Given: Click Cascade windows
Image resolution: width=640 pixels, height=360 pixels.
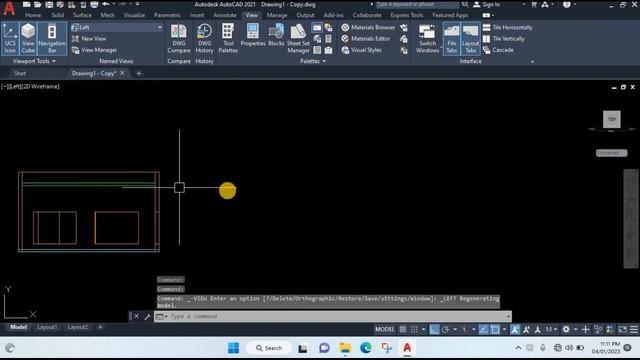Looking at the screenshot, I should [x=498, y=50].
